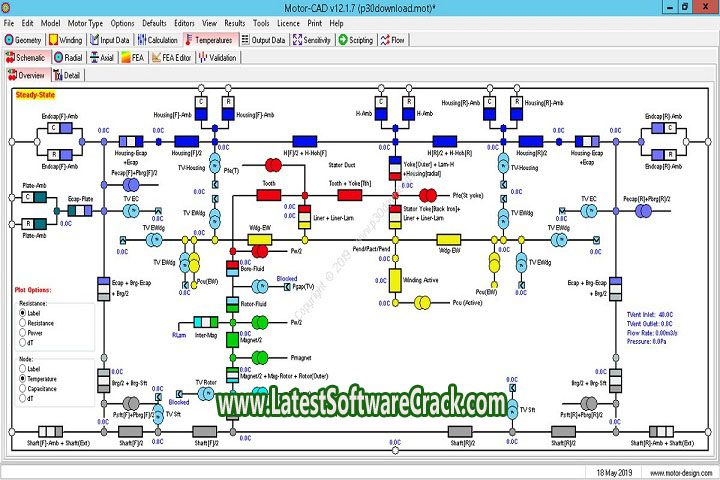Click the yellow Steady-State label

tap(35, 95)
